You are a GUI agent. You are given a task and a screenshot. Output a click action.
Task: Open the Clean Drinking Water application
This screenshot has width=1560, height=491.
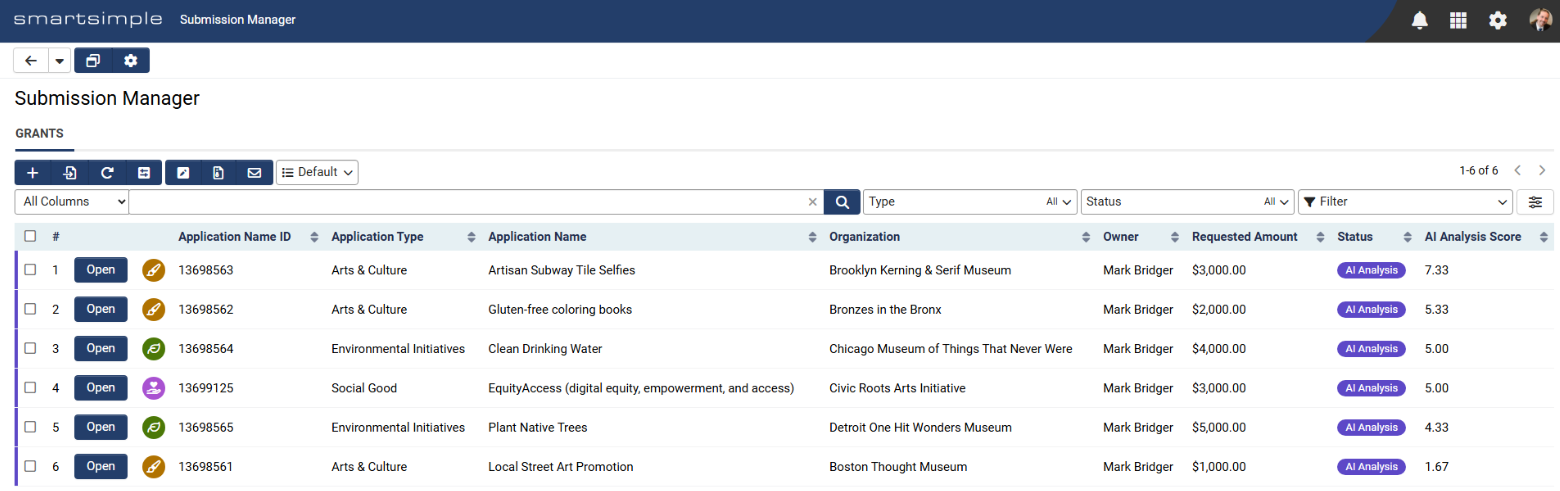click(101, 348)
